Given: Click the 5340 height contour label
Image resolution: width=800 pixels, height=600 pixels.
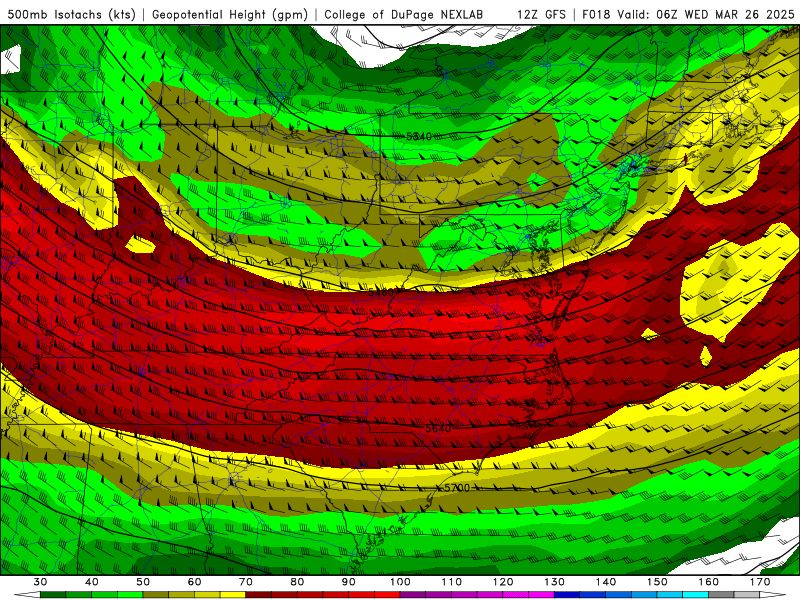Looking at the screenshot, I should coord(419,136).
